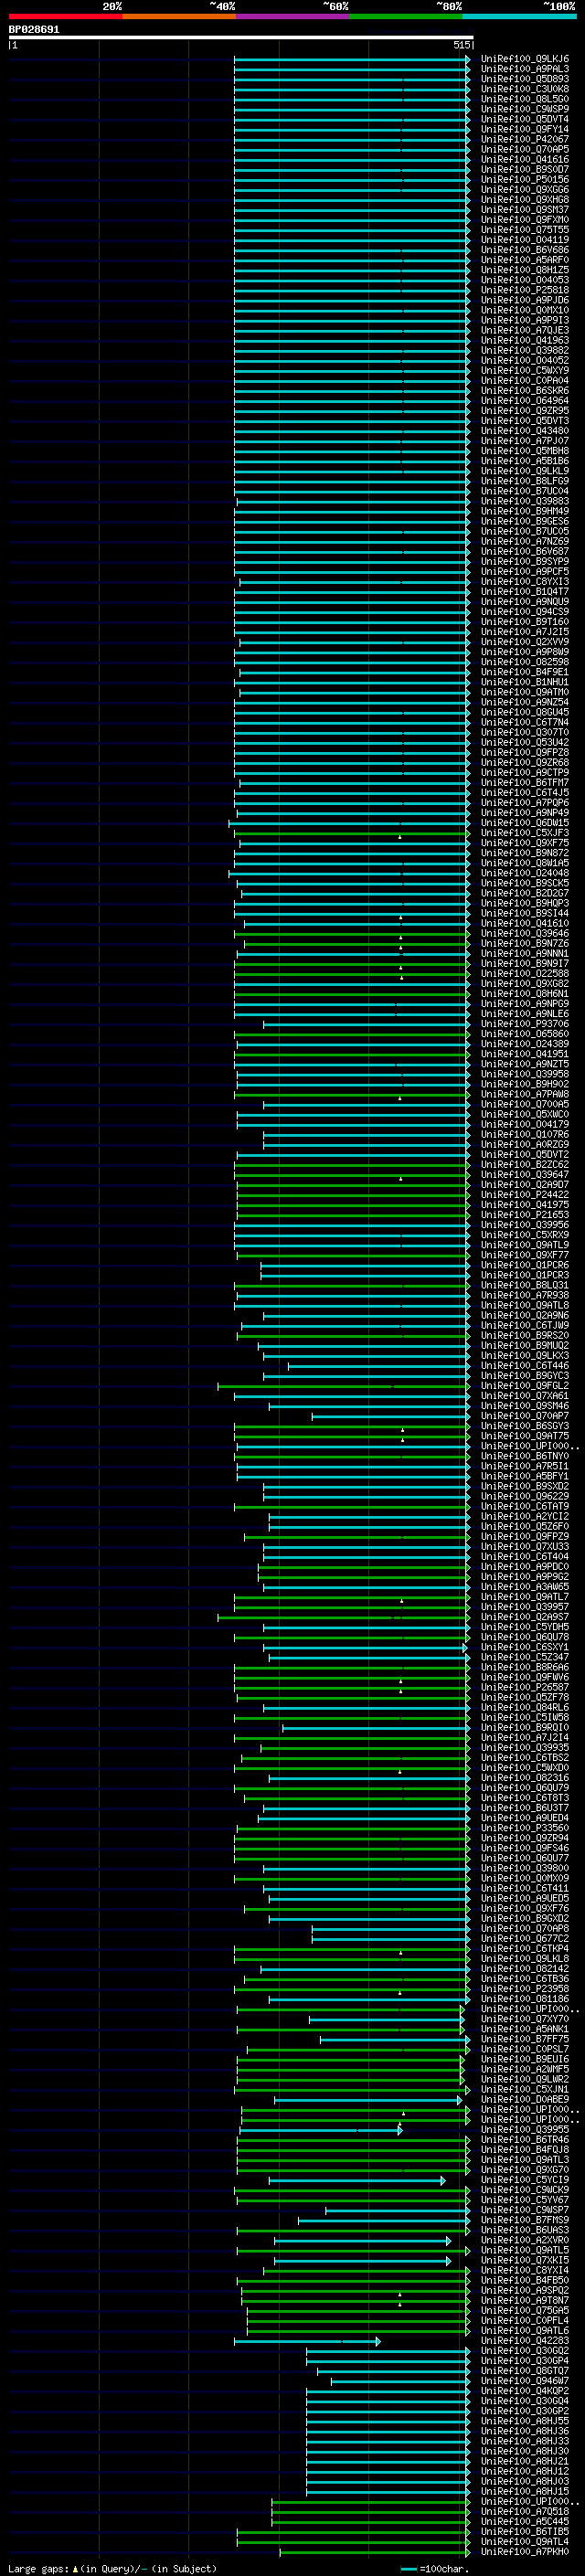585x2576 pixels.
Task: Click hit label UniRef100_O82316
Action: click(x=525, y=1777)
